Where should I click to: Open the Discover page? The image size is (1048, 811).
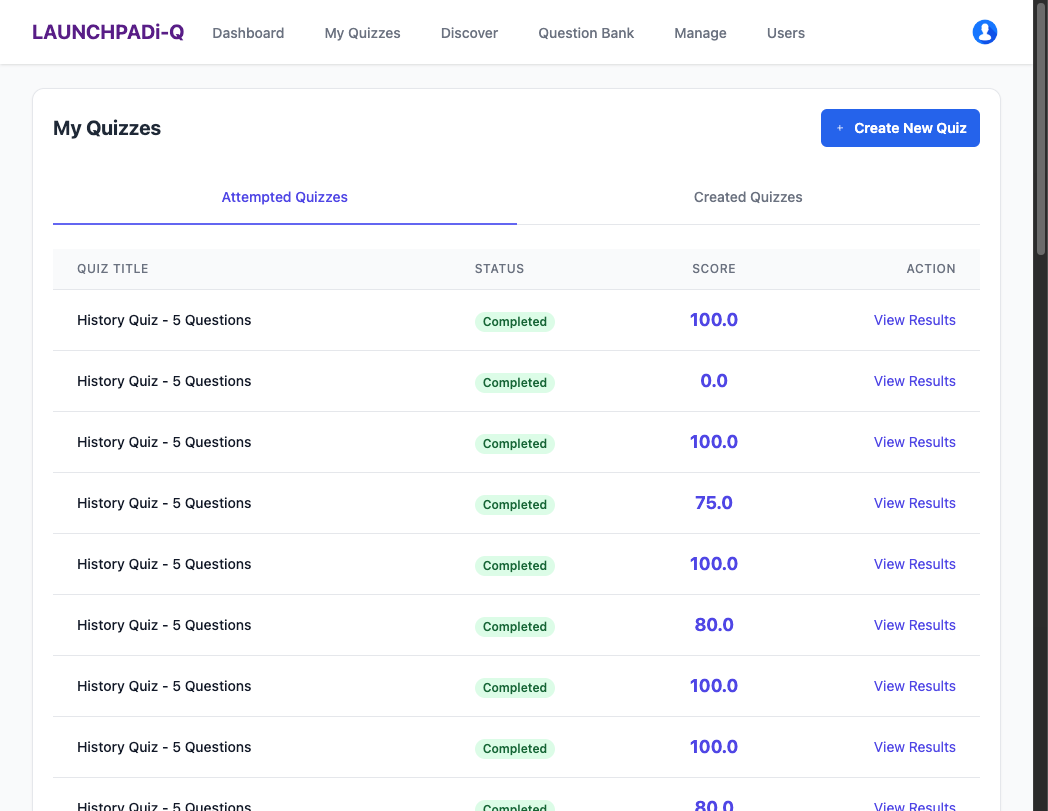(469, 33)
